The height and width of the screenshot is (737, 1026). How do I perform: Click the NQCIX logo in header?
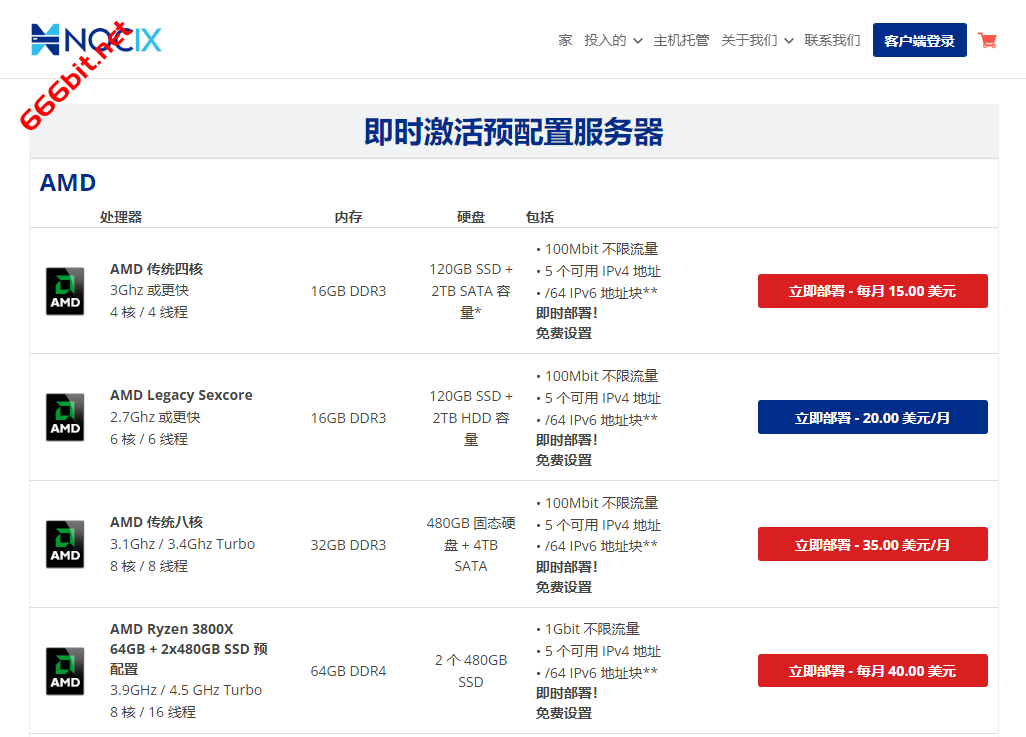96,39
